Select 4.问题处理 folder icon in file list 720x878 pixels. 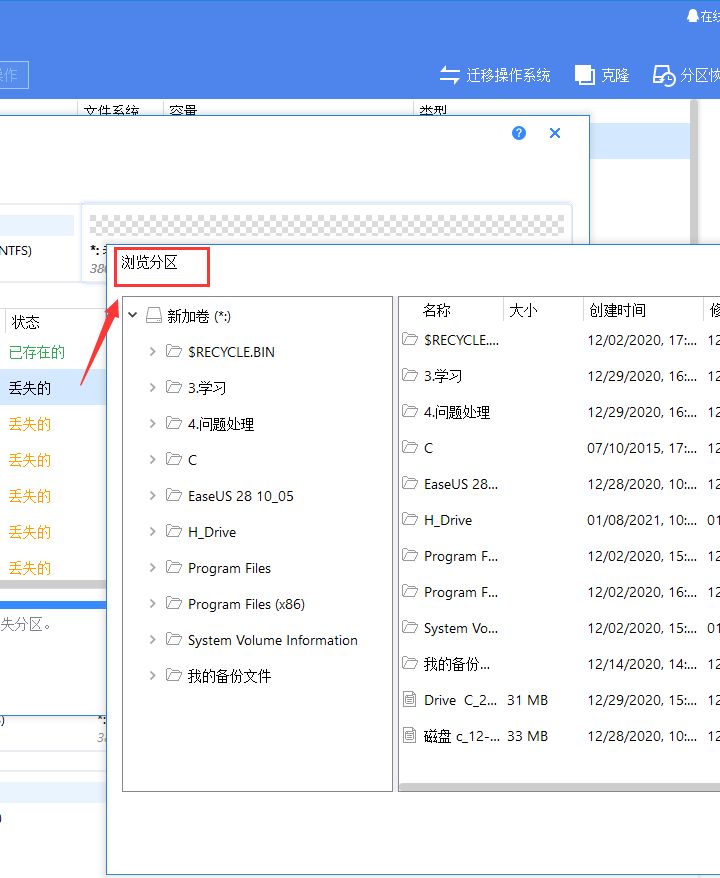(410, 411)
